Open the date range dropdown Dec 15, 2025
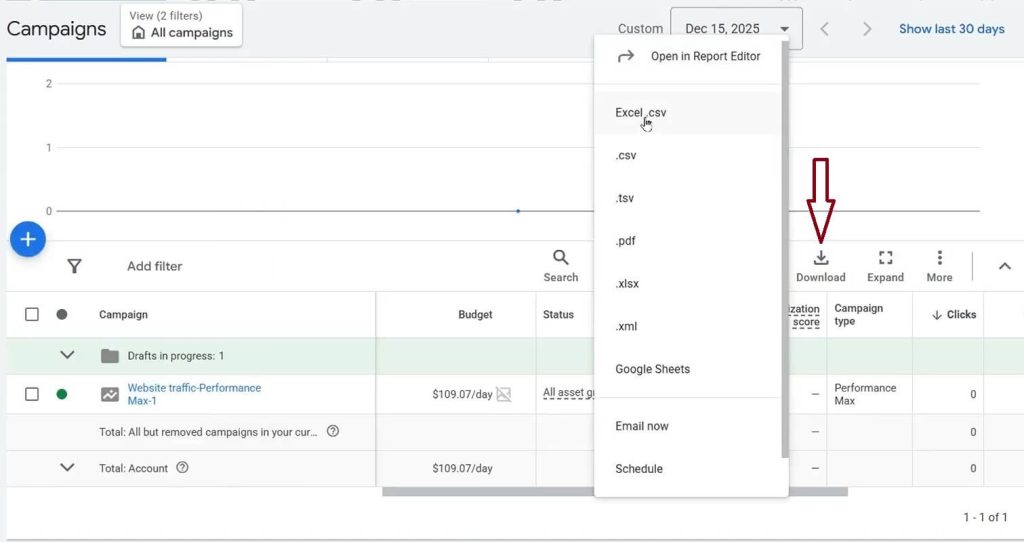 [736, 29]
